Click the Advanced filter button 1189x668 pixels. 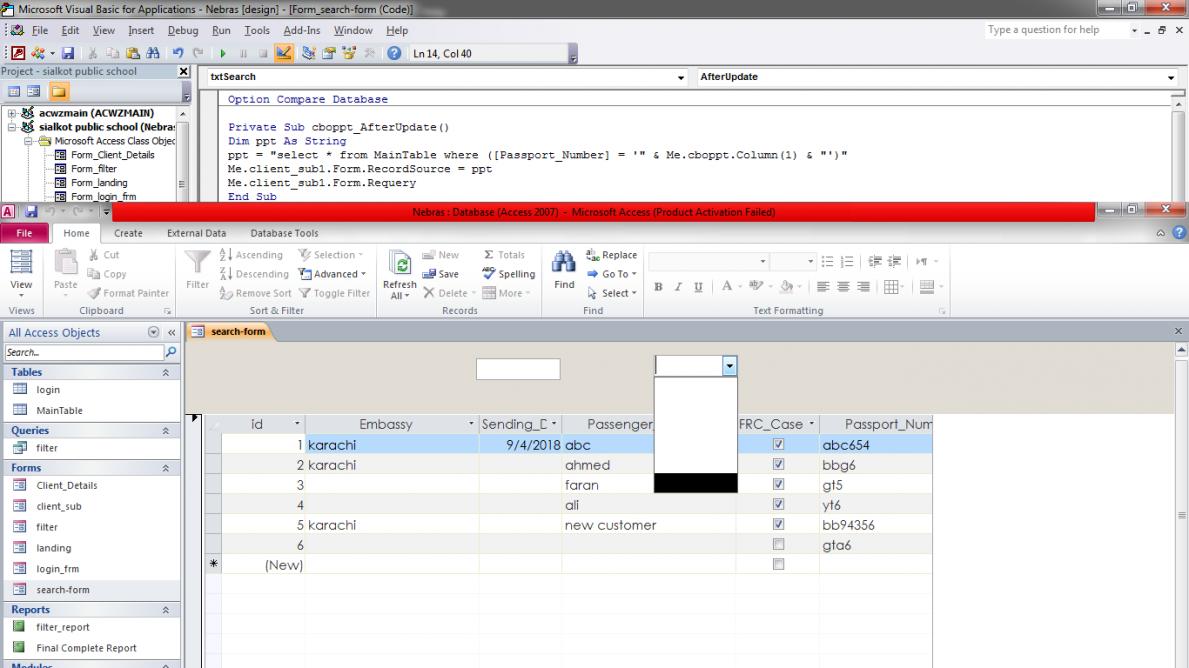[x=332, y=274]
